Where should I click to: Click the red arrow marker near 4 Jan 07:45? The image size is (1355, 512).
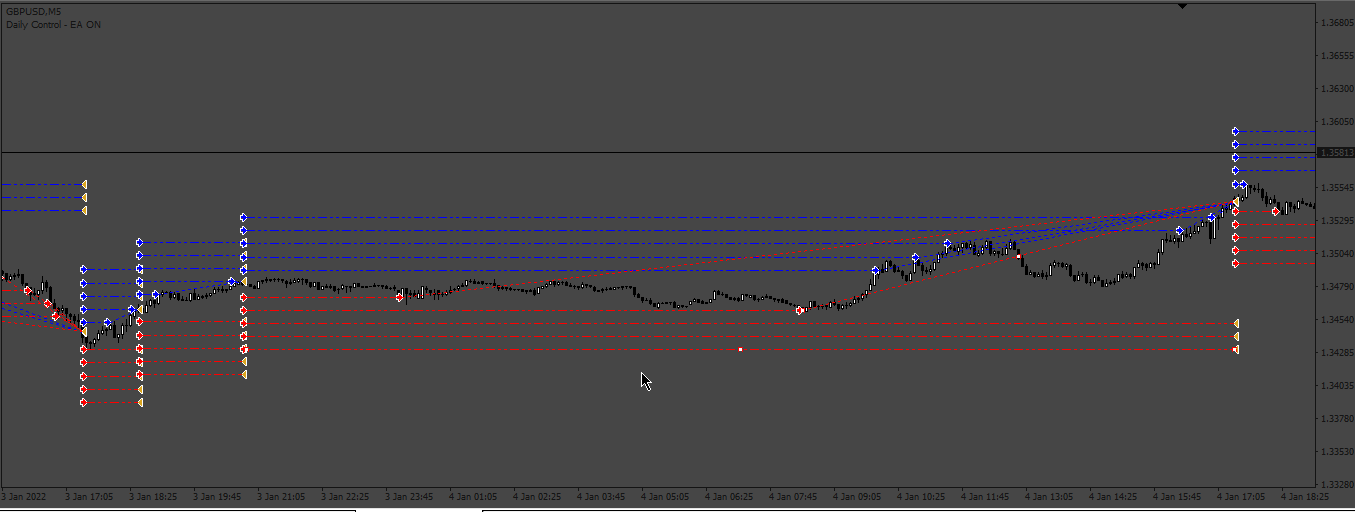[x=799, y=311]
